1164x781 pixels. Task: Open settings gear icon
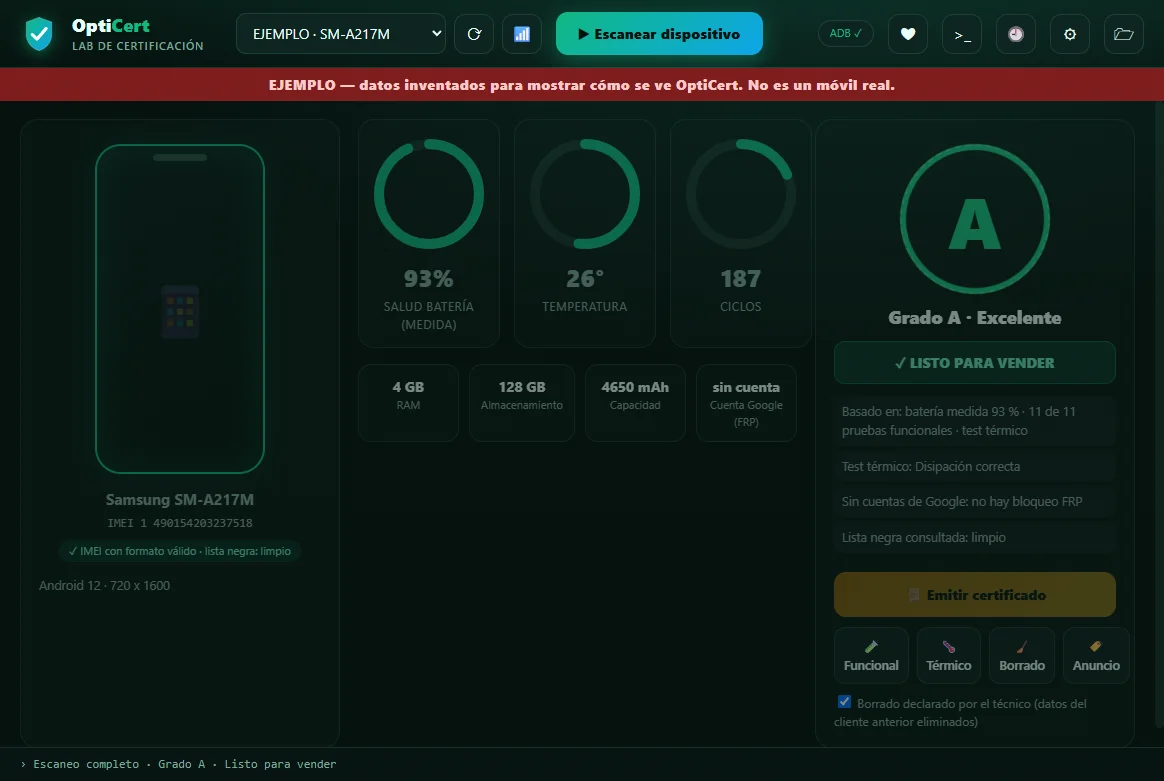point(1070,33)
